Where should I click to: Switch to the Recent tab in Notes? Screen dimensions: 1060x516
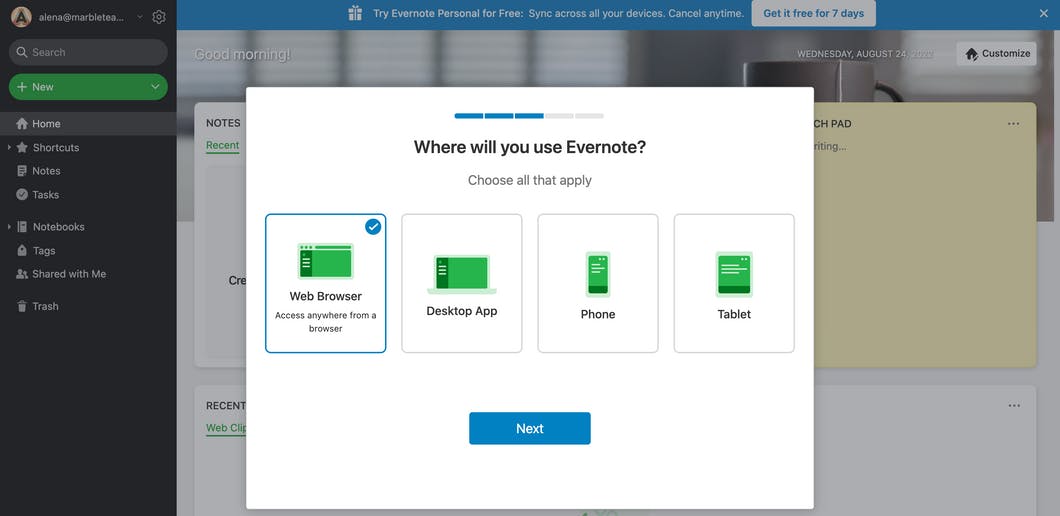click(x=222, y=145)
